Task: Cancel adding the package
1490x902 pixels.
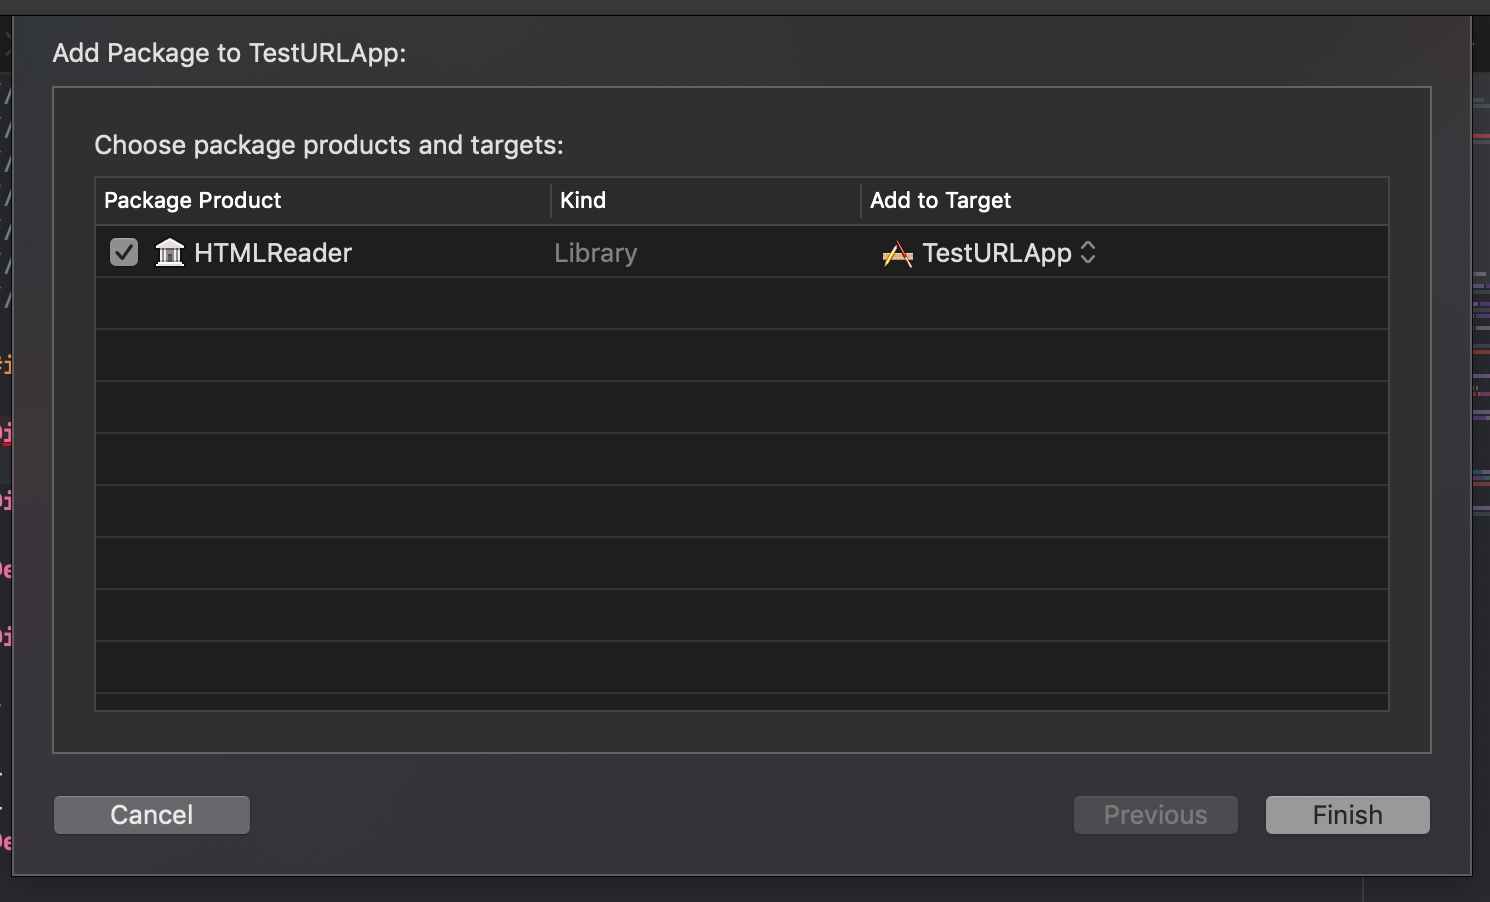Action: coord(151,814)
